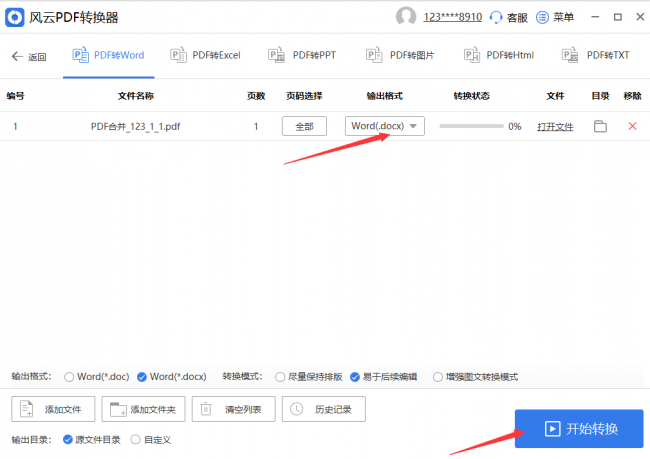Click the PDF转Html tab icon
The width and height of the screenshot is (650, 459).
click(x=472, y=55)
